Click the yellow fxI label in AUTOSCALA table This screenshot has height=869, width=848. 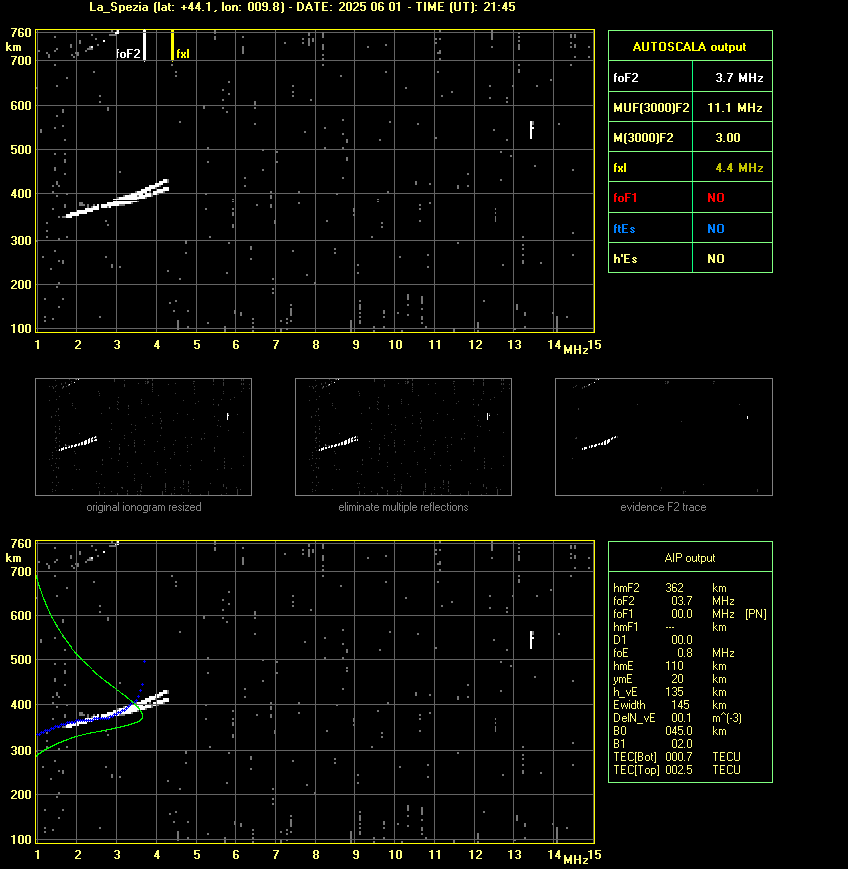620,168
